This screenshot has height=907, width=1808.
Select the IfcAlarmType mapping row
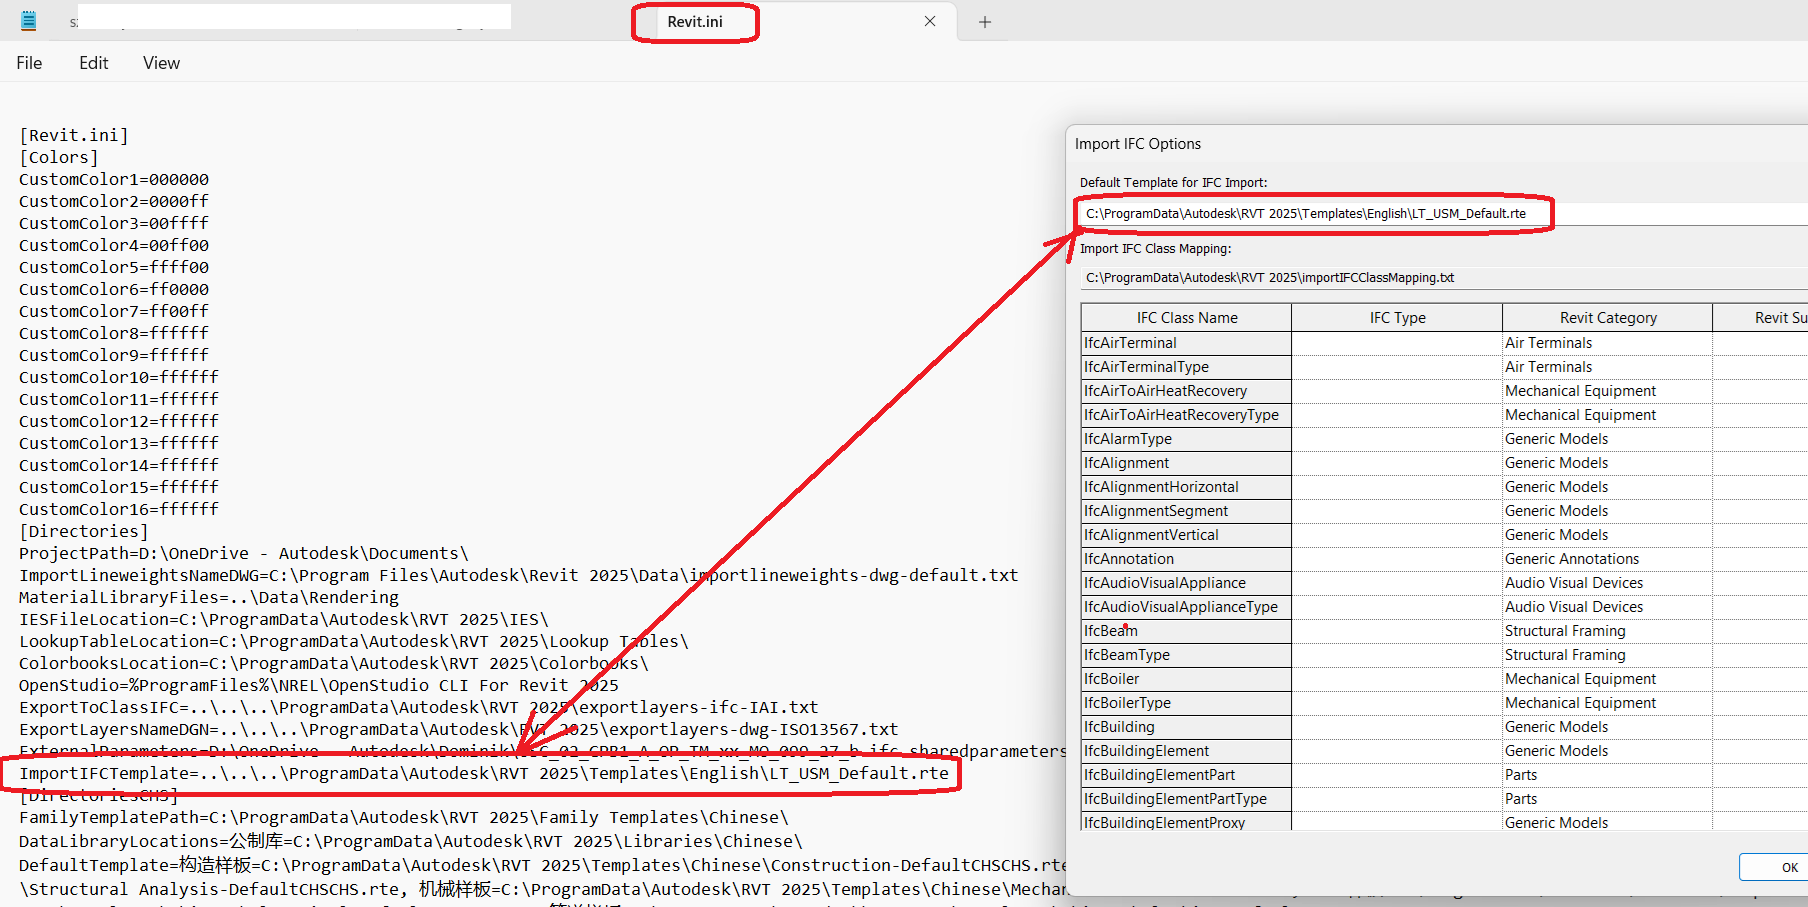click(1186, 438)
